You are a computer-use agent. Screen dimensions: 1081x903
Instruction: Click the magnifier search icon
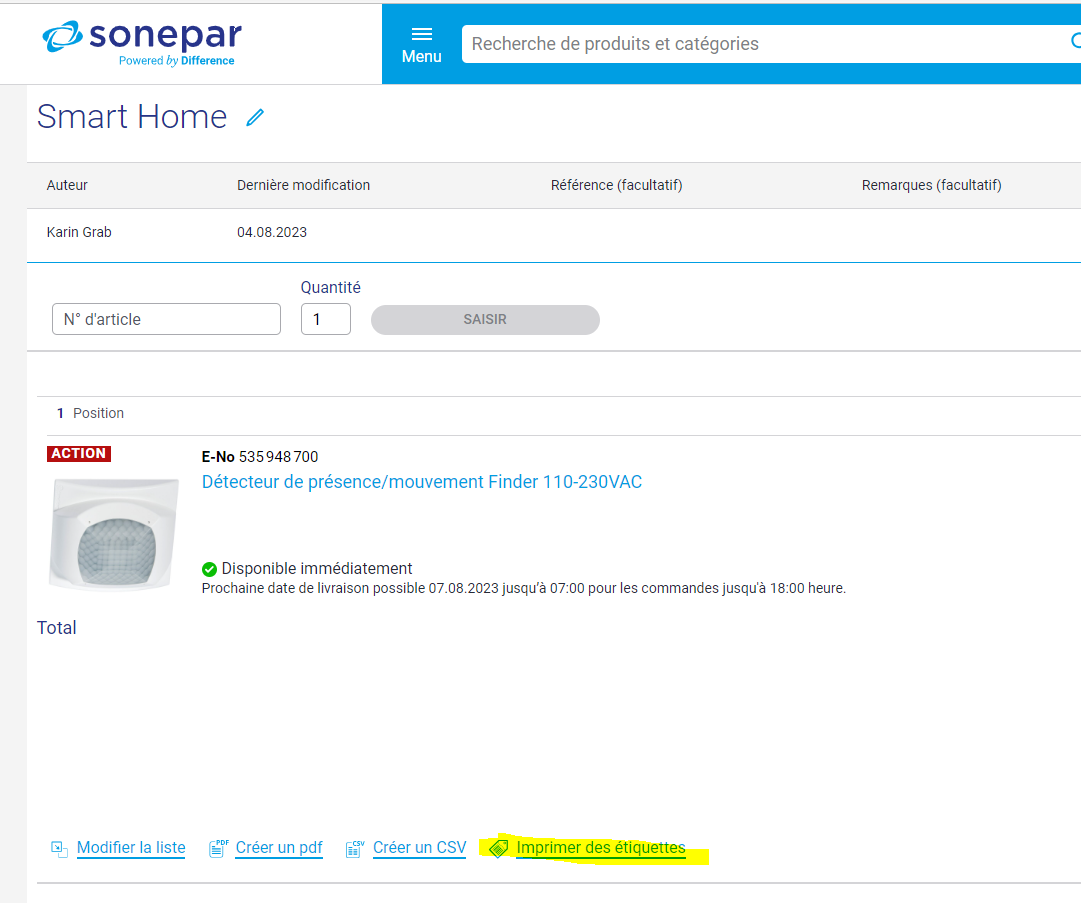point(1074,41)
